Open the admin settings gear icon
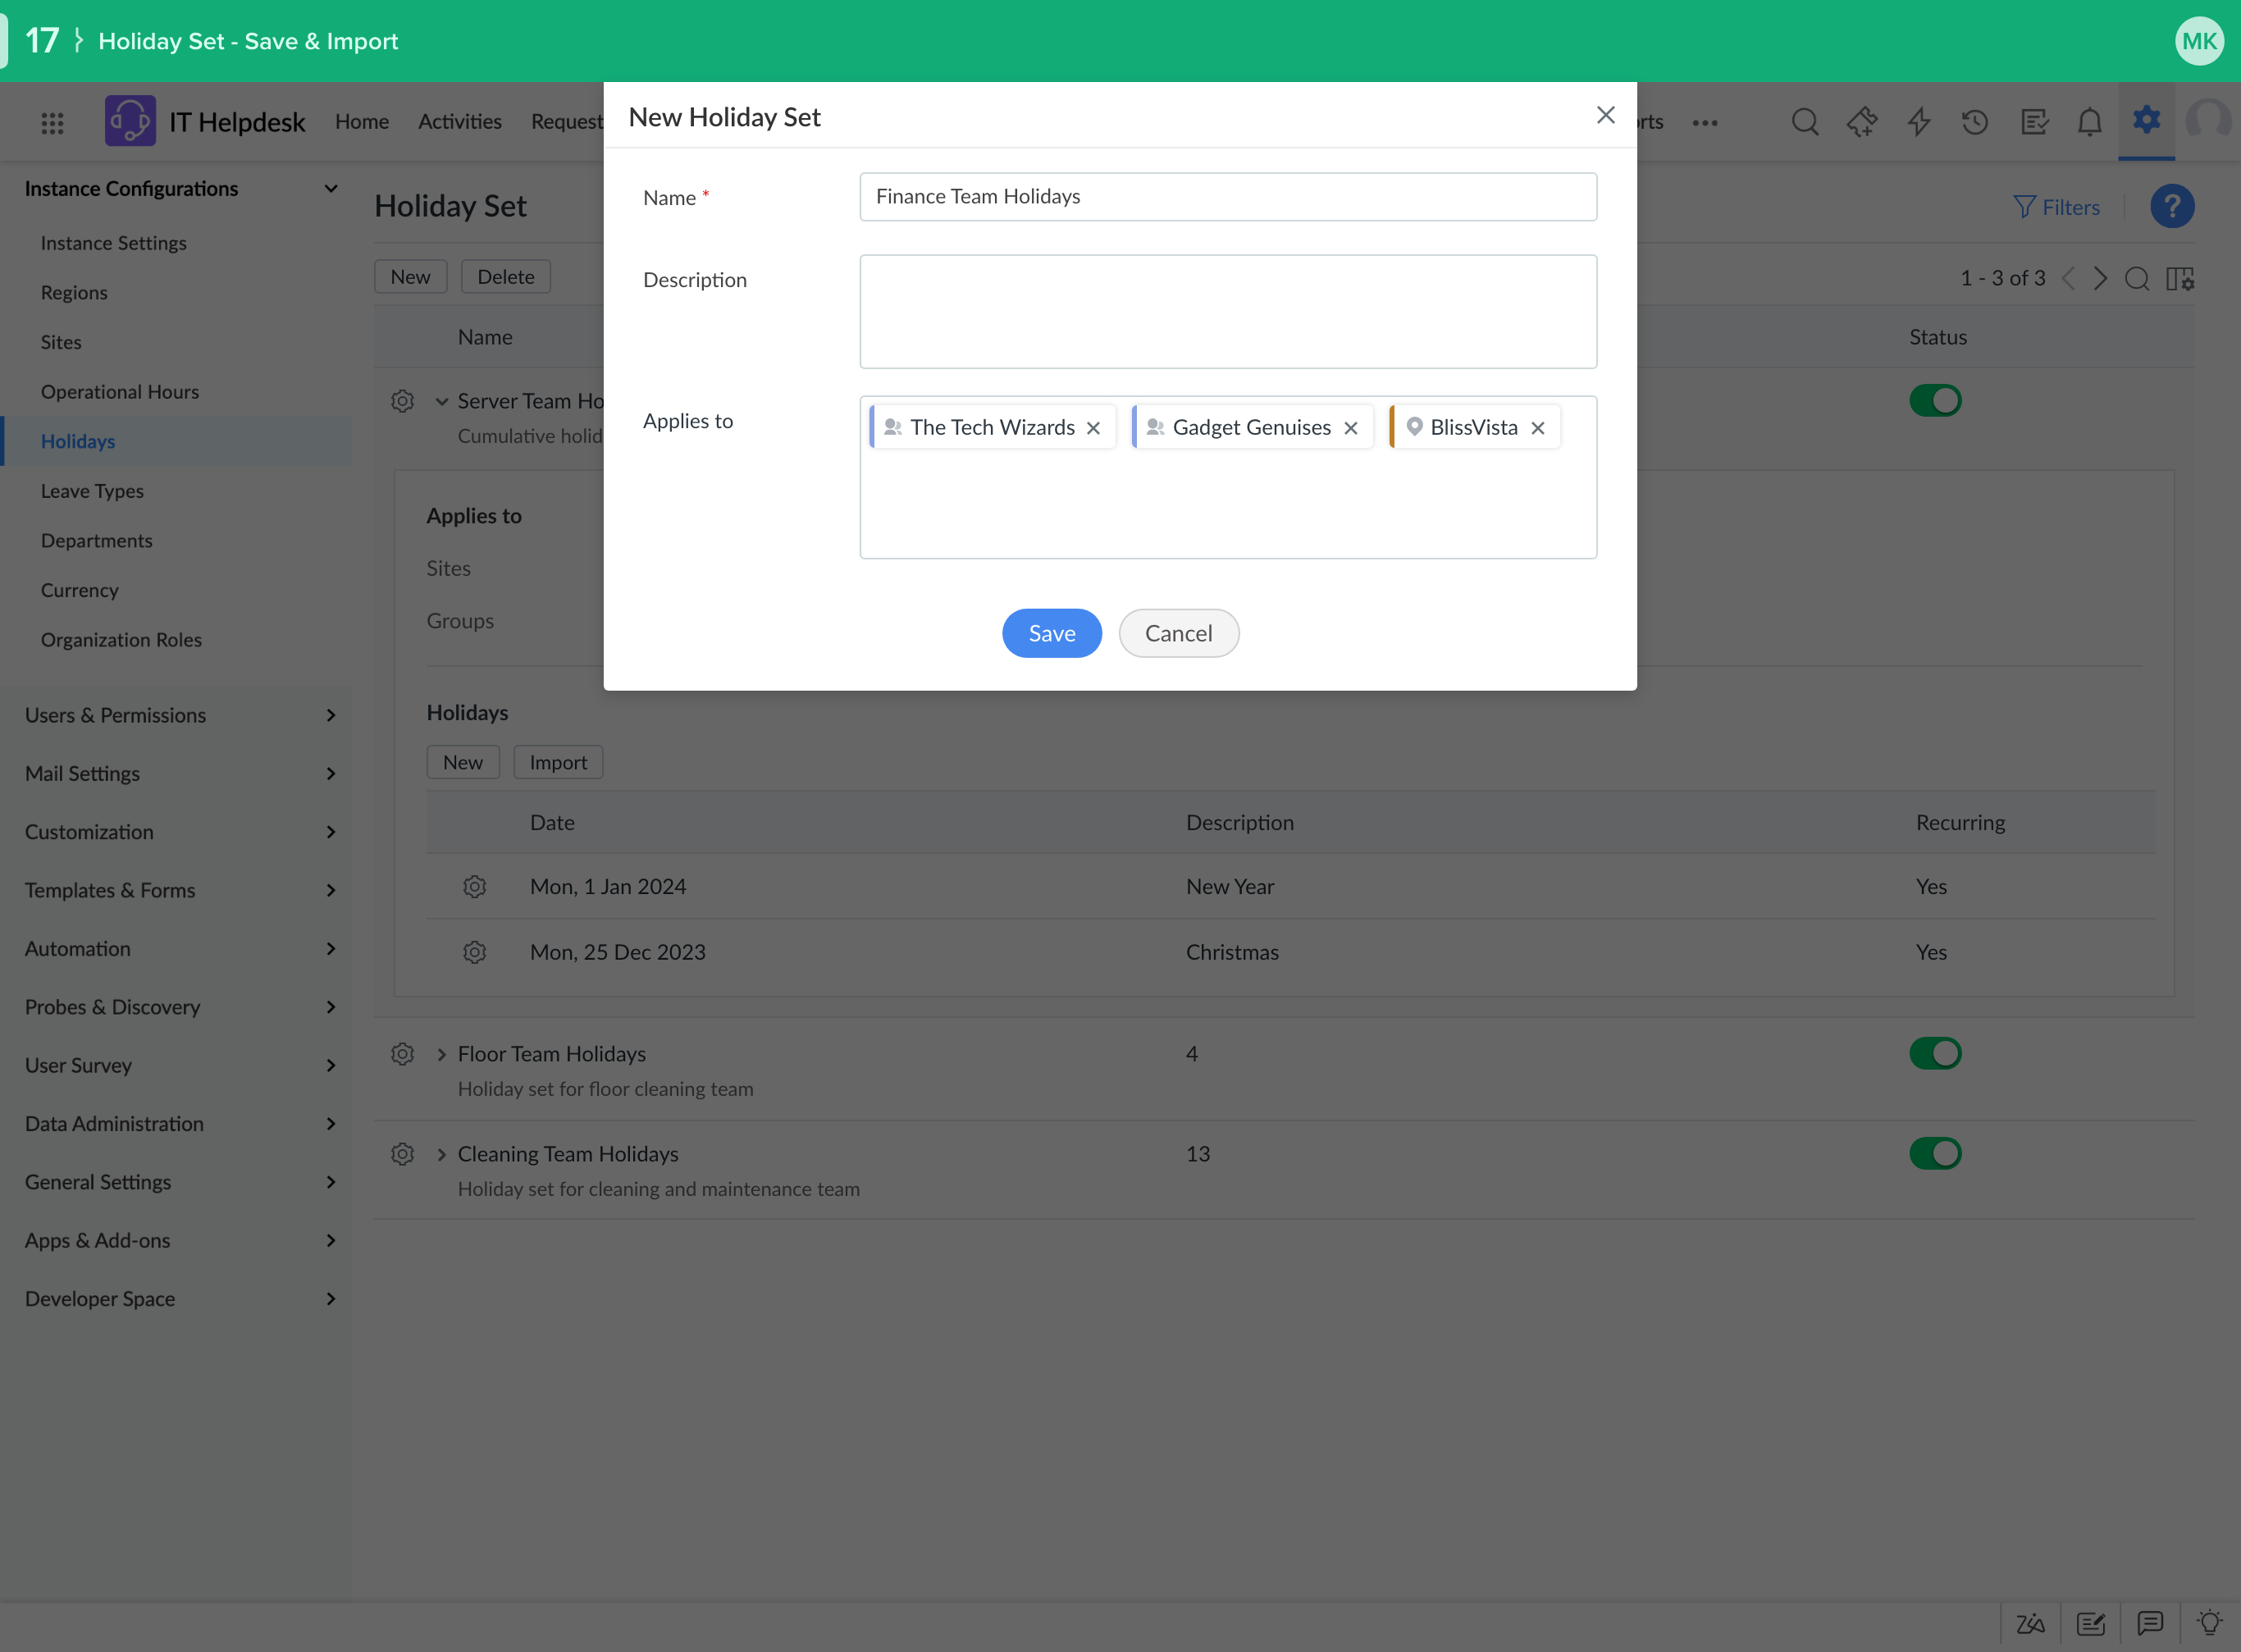 2146,120
